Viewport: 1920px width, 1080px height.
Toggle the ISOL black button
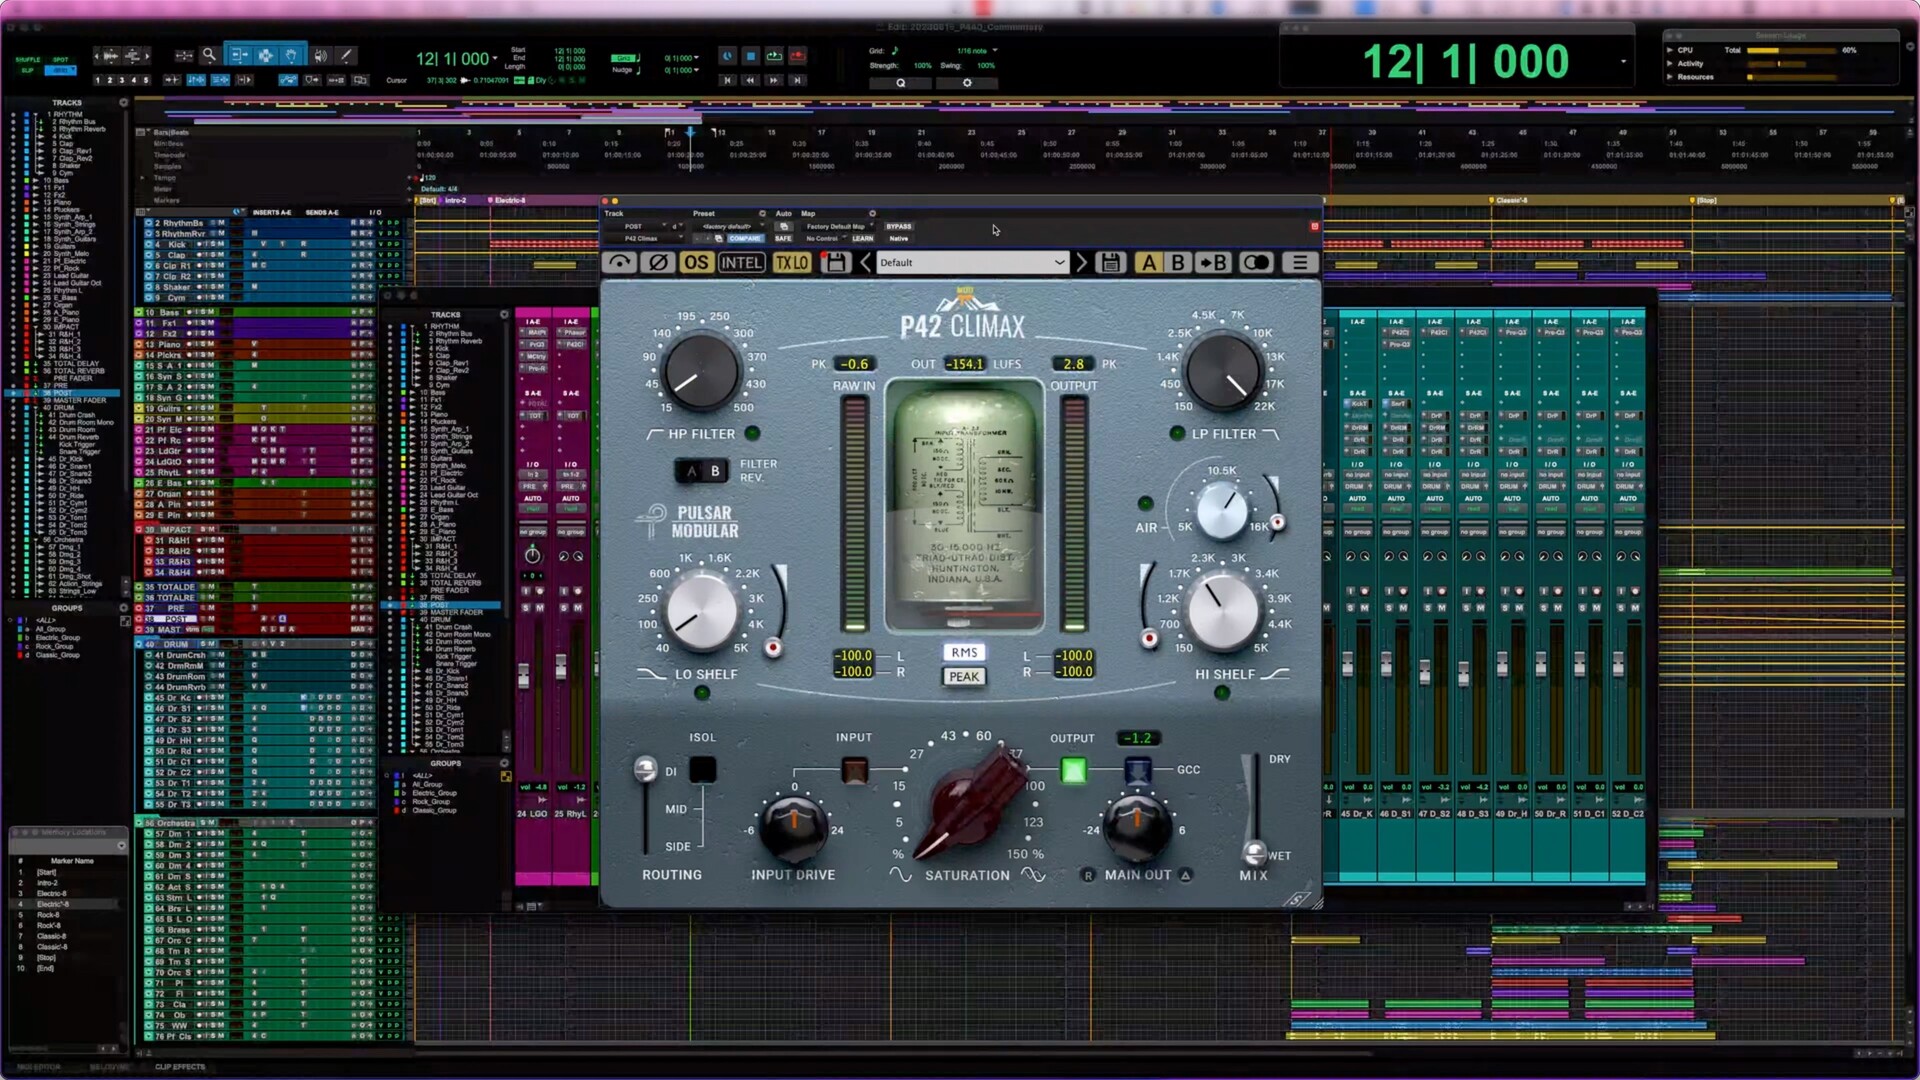703,769
